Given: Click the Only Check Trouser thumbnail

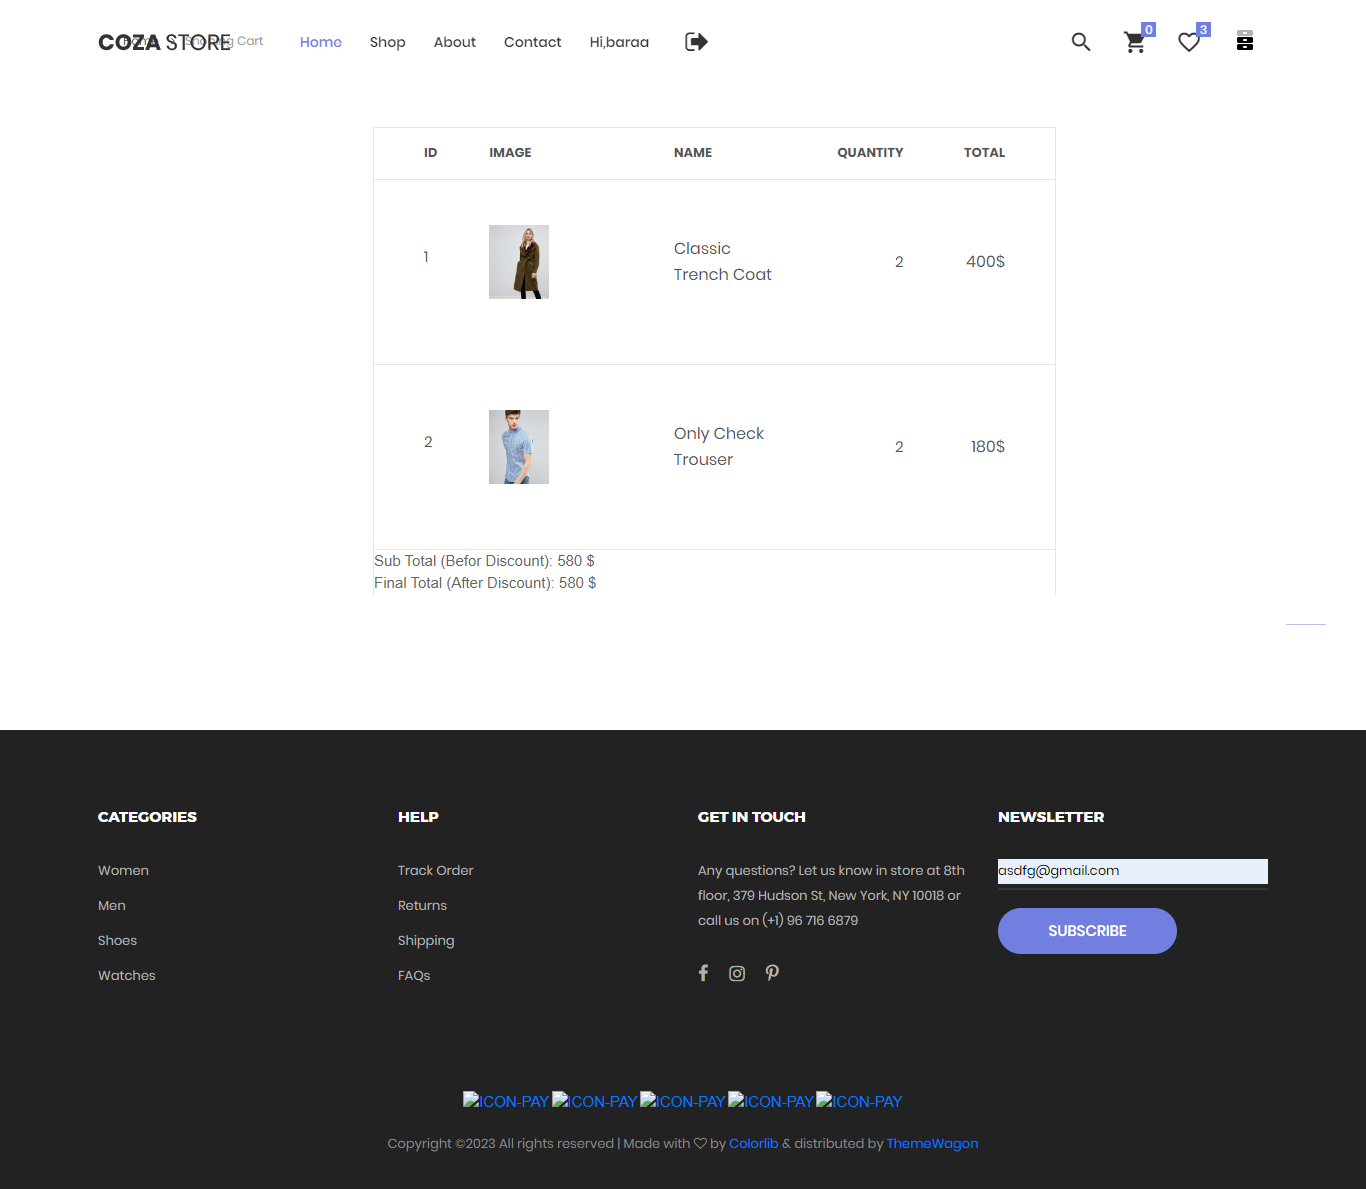Looking at the screenshot, I should click(519, 447).
